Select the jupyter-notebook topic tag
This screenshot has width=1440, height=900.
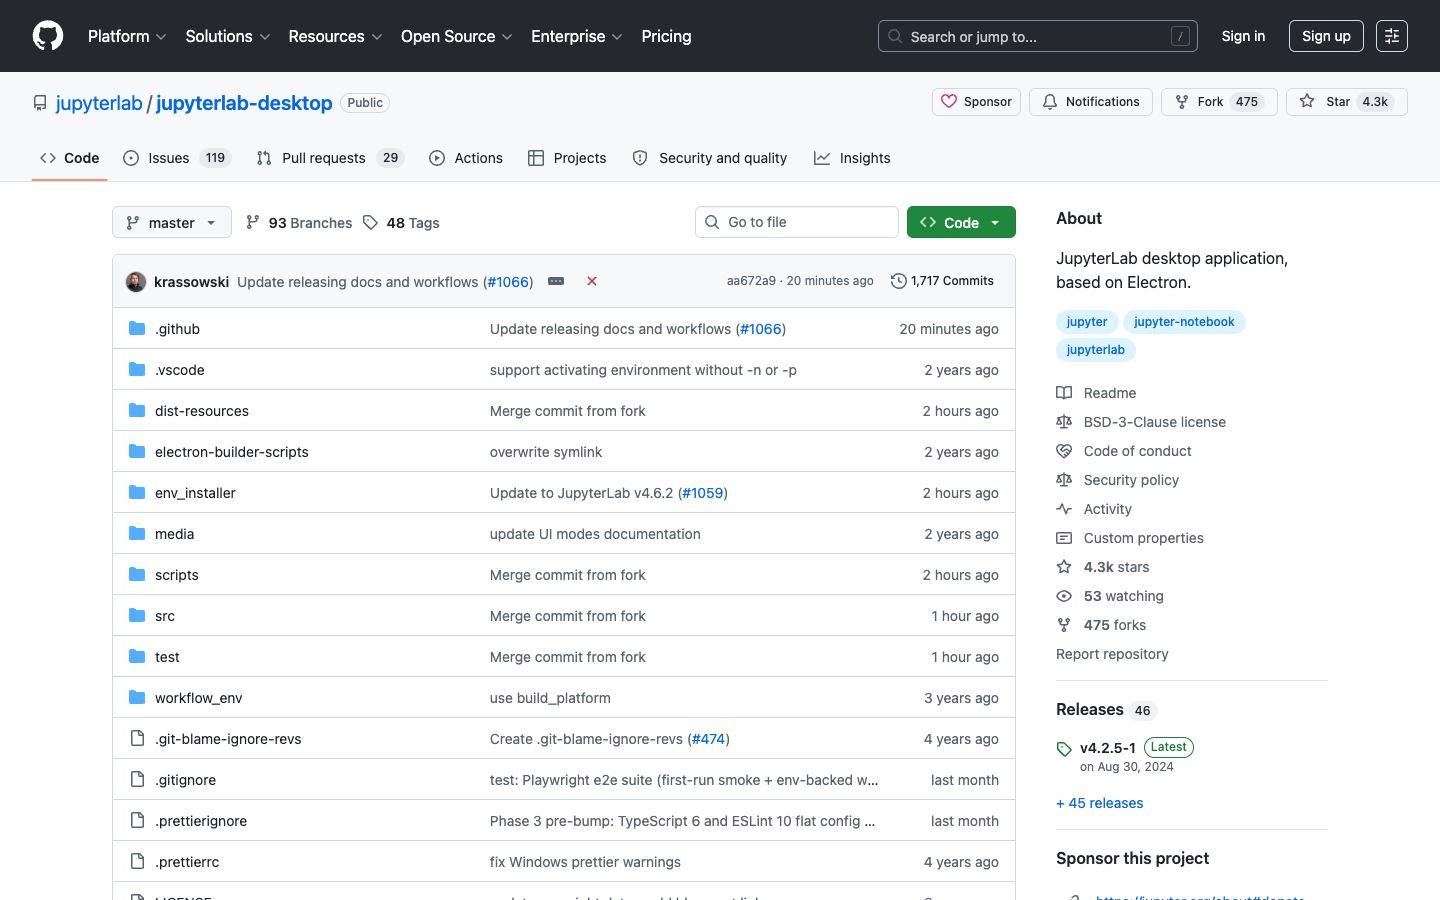click(x=1184, y=322)
